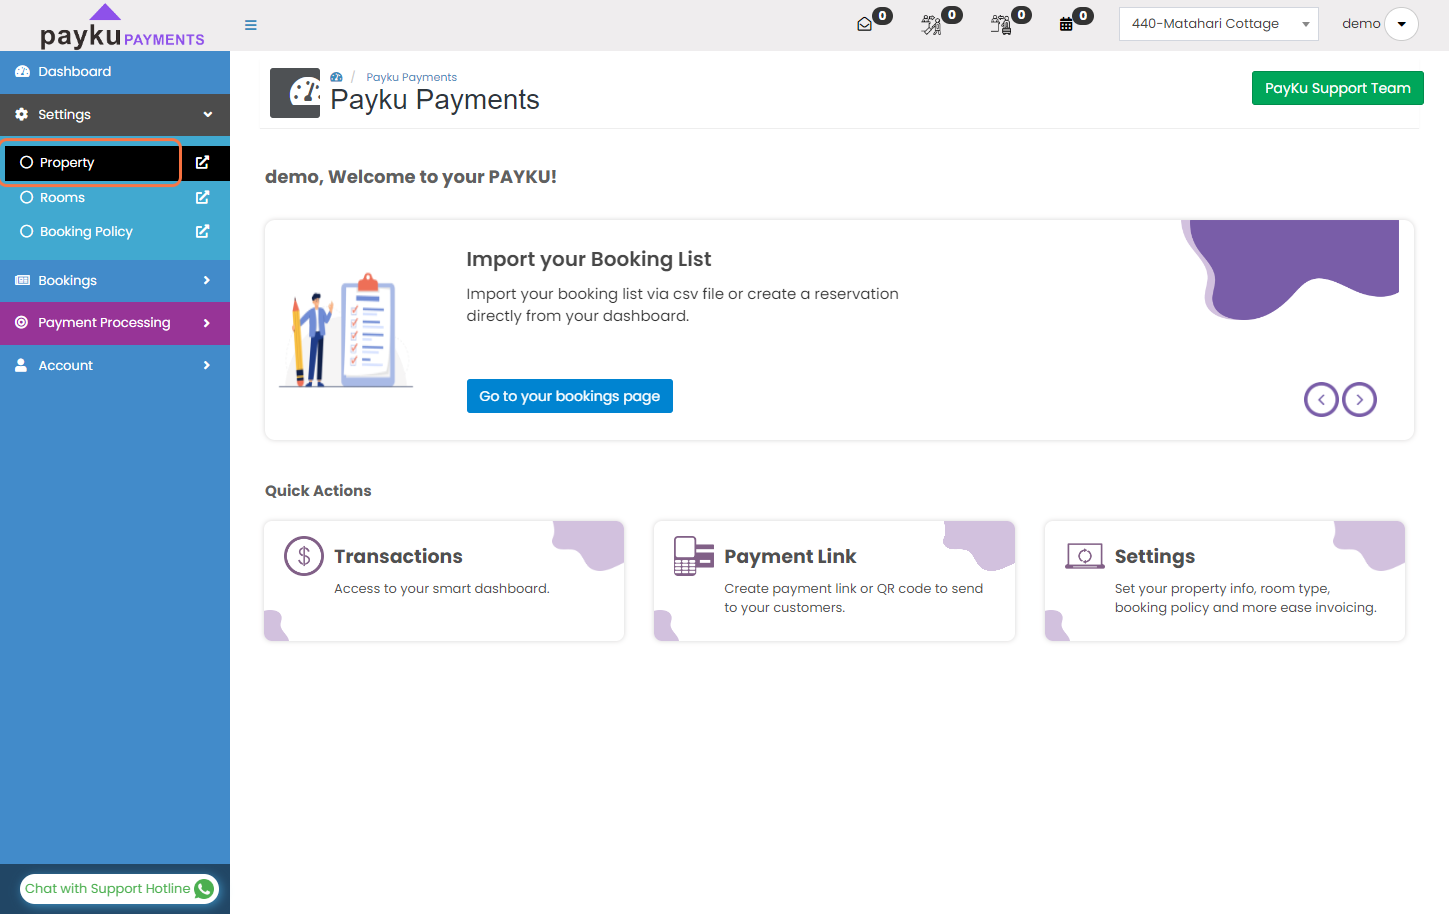
Task: Open the Settings quick action card
Action: pos(1225,581)
